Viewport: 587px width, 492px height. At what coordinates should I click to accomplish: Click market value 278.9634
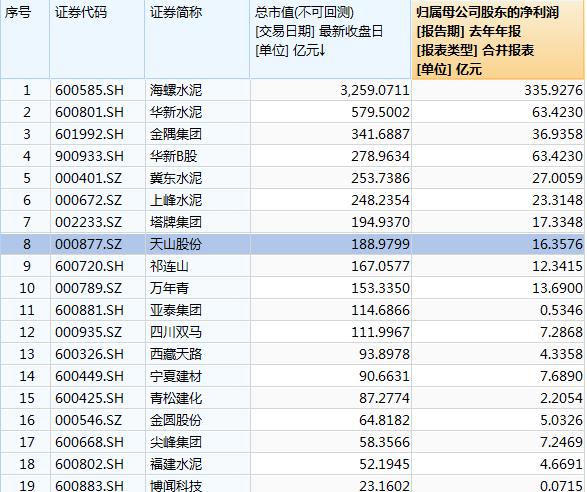pyautogui.click(x=380, y=156)
